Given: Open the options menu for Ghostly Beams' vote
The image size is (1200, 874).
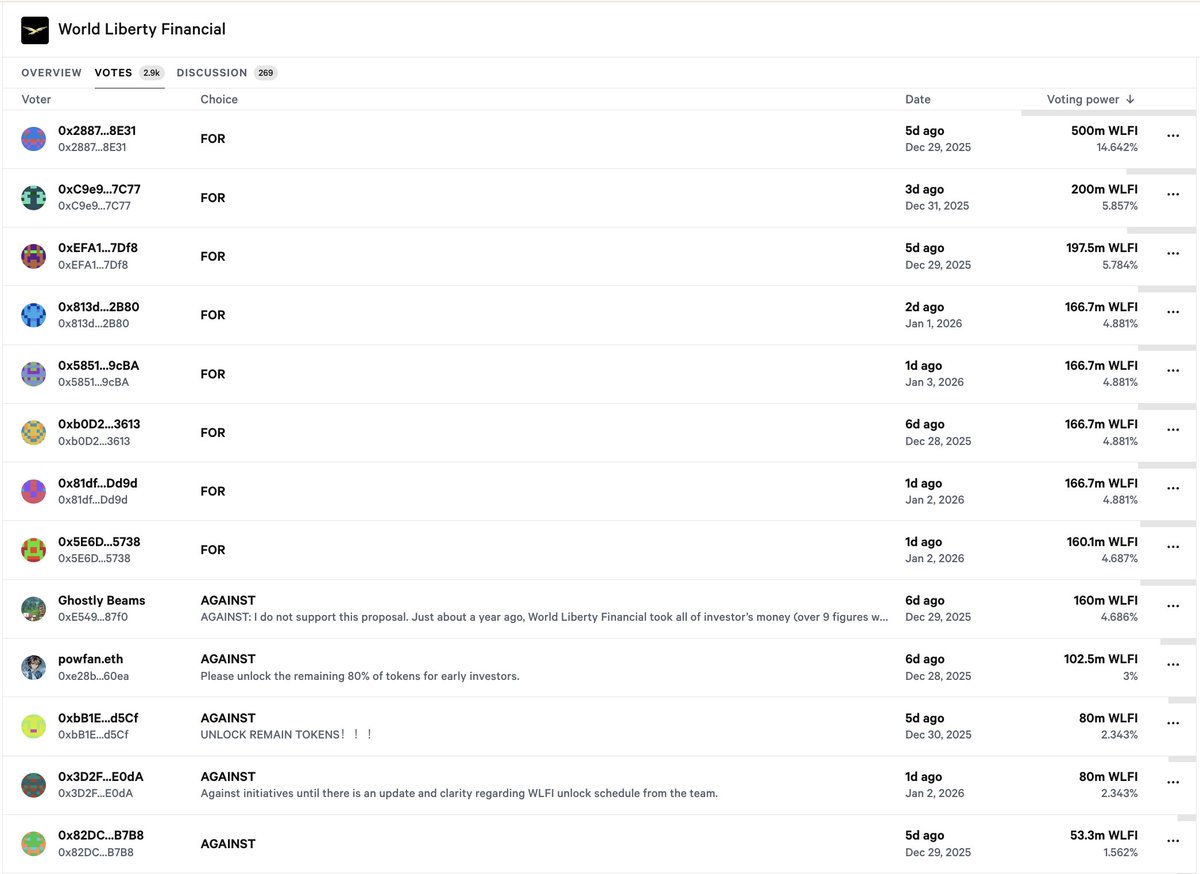Looking at the screenshot, I should tap(1172, 605).
